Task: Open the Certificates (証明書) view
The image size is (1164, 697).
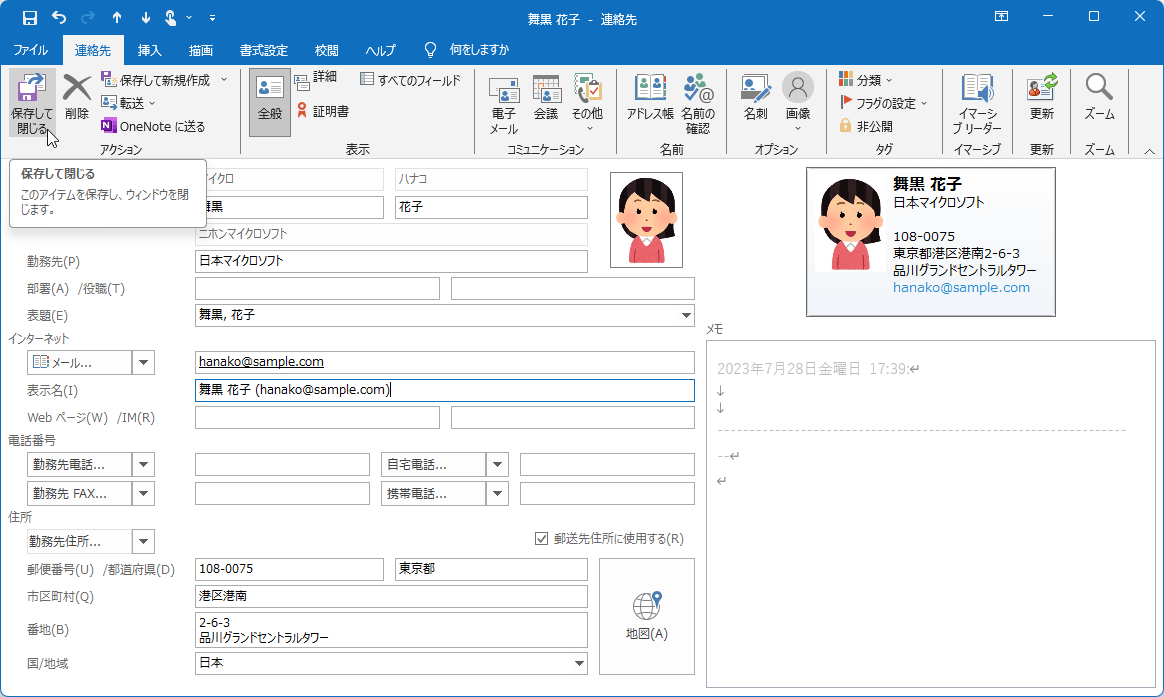Action: [322, 111]
